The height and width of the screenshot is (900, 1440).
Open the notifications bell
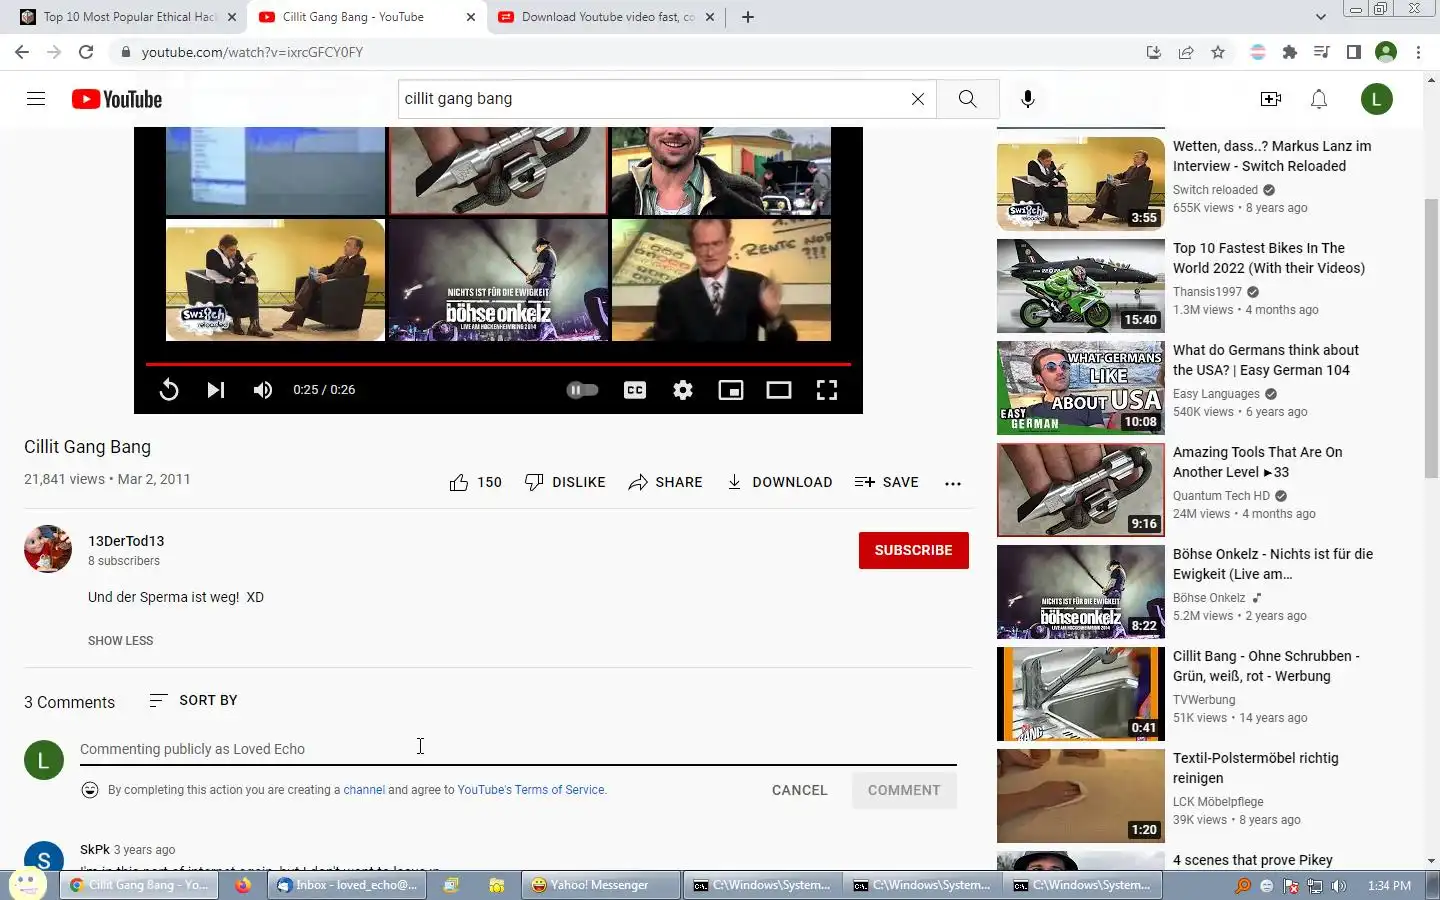pyautogui.click(x=1319, y=99)
